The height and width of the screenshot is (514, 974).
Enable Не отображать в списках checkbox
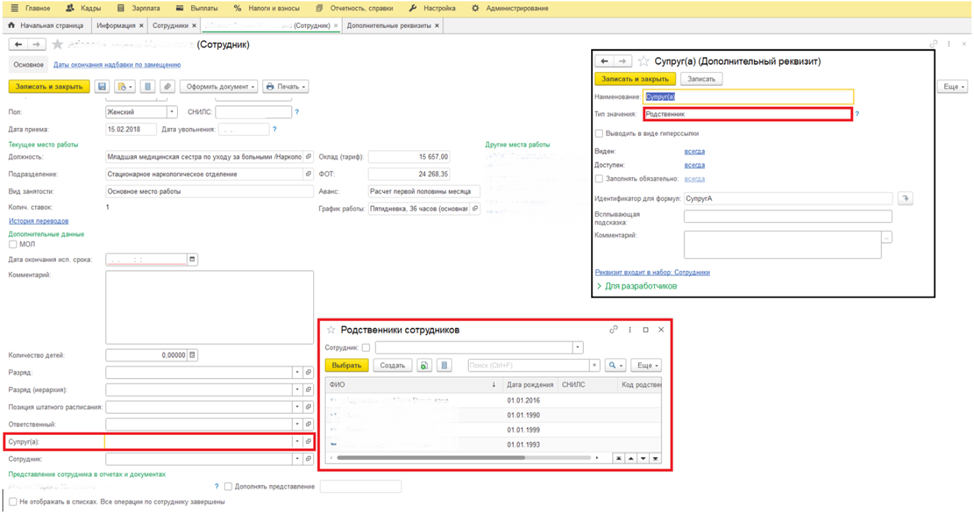tap(12, 502)
